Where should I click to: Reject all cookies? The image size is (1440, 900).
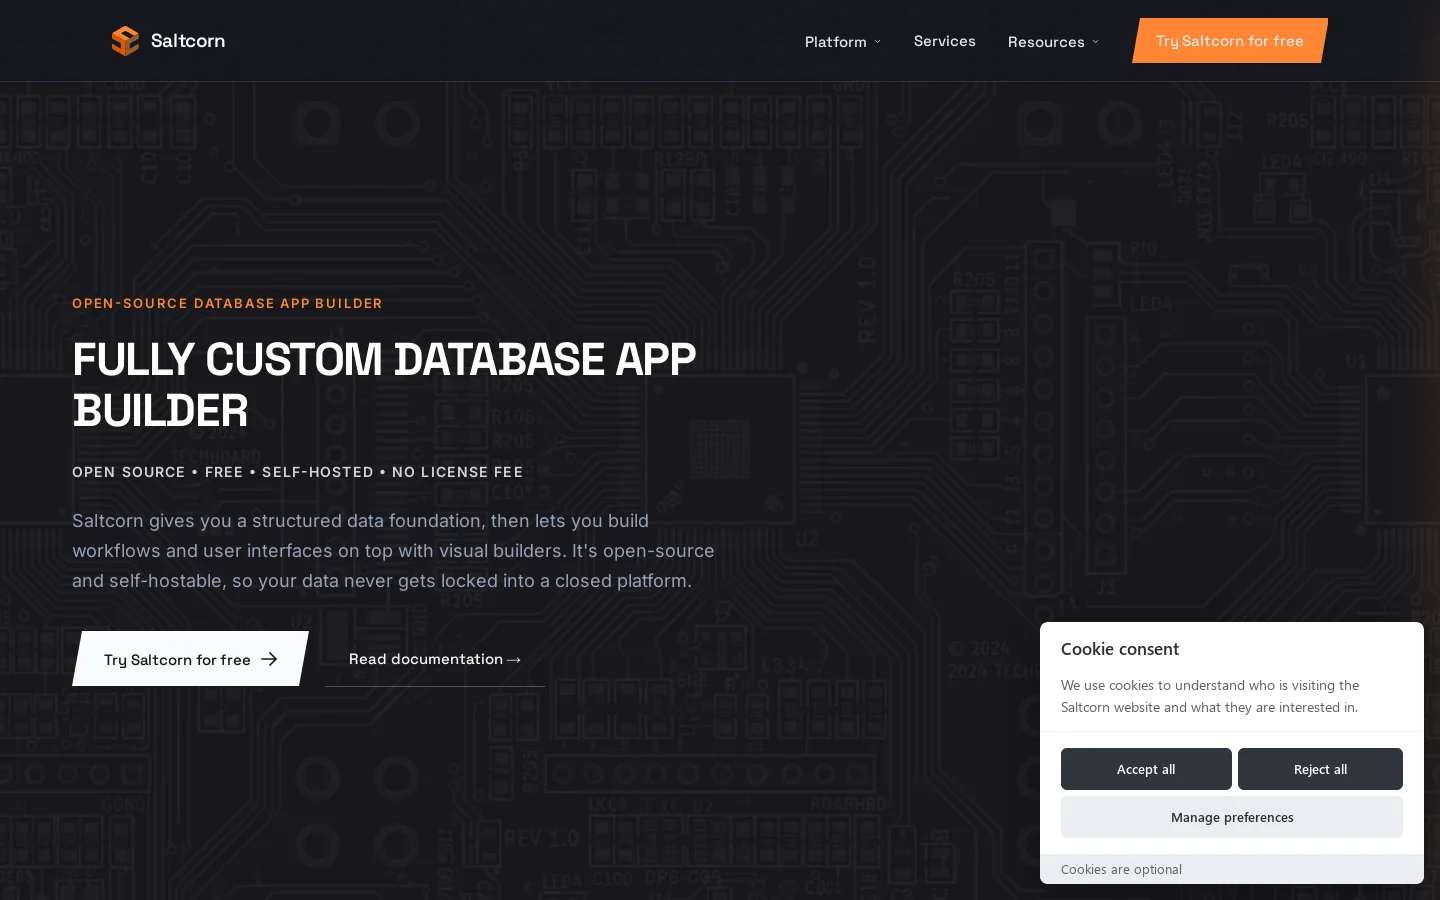(x=1320, y=769)
